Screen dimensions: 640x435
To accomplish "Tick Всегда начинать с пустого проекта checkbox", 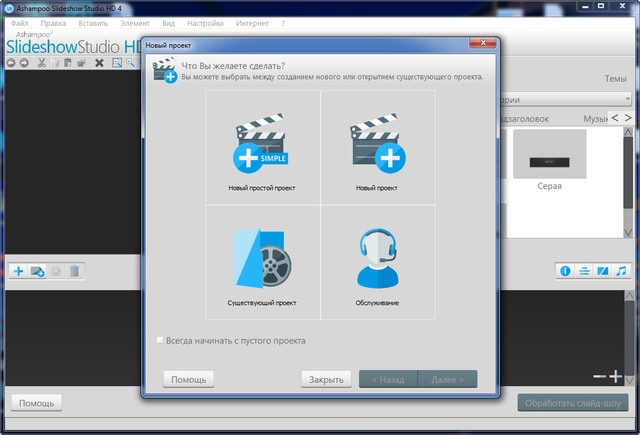I will 160,340.
